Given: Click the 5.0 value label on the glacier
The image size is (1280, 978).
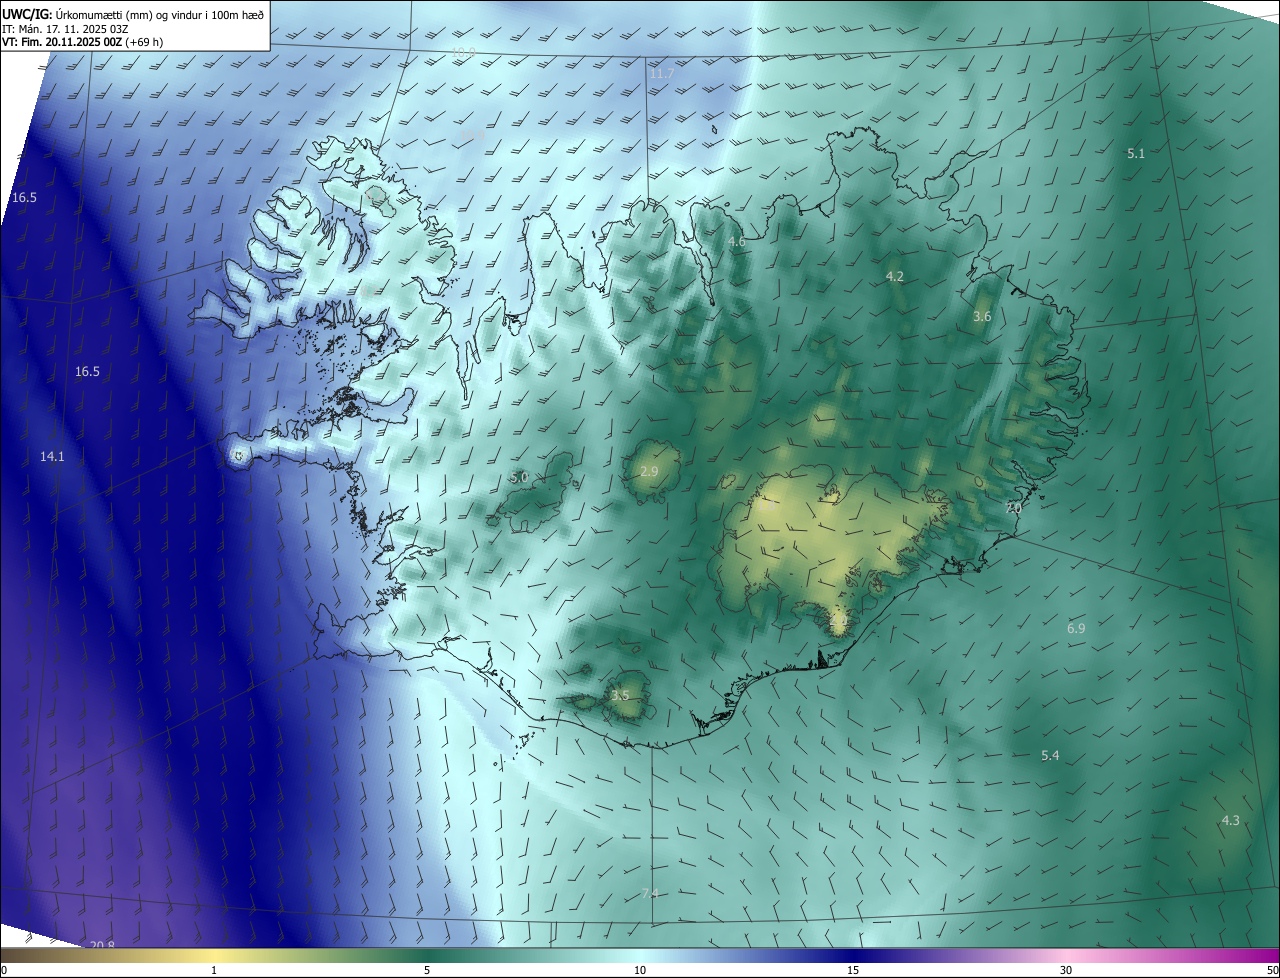Looking at the screenshot, I should 519,478.
